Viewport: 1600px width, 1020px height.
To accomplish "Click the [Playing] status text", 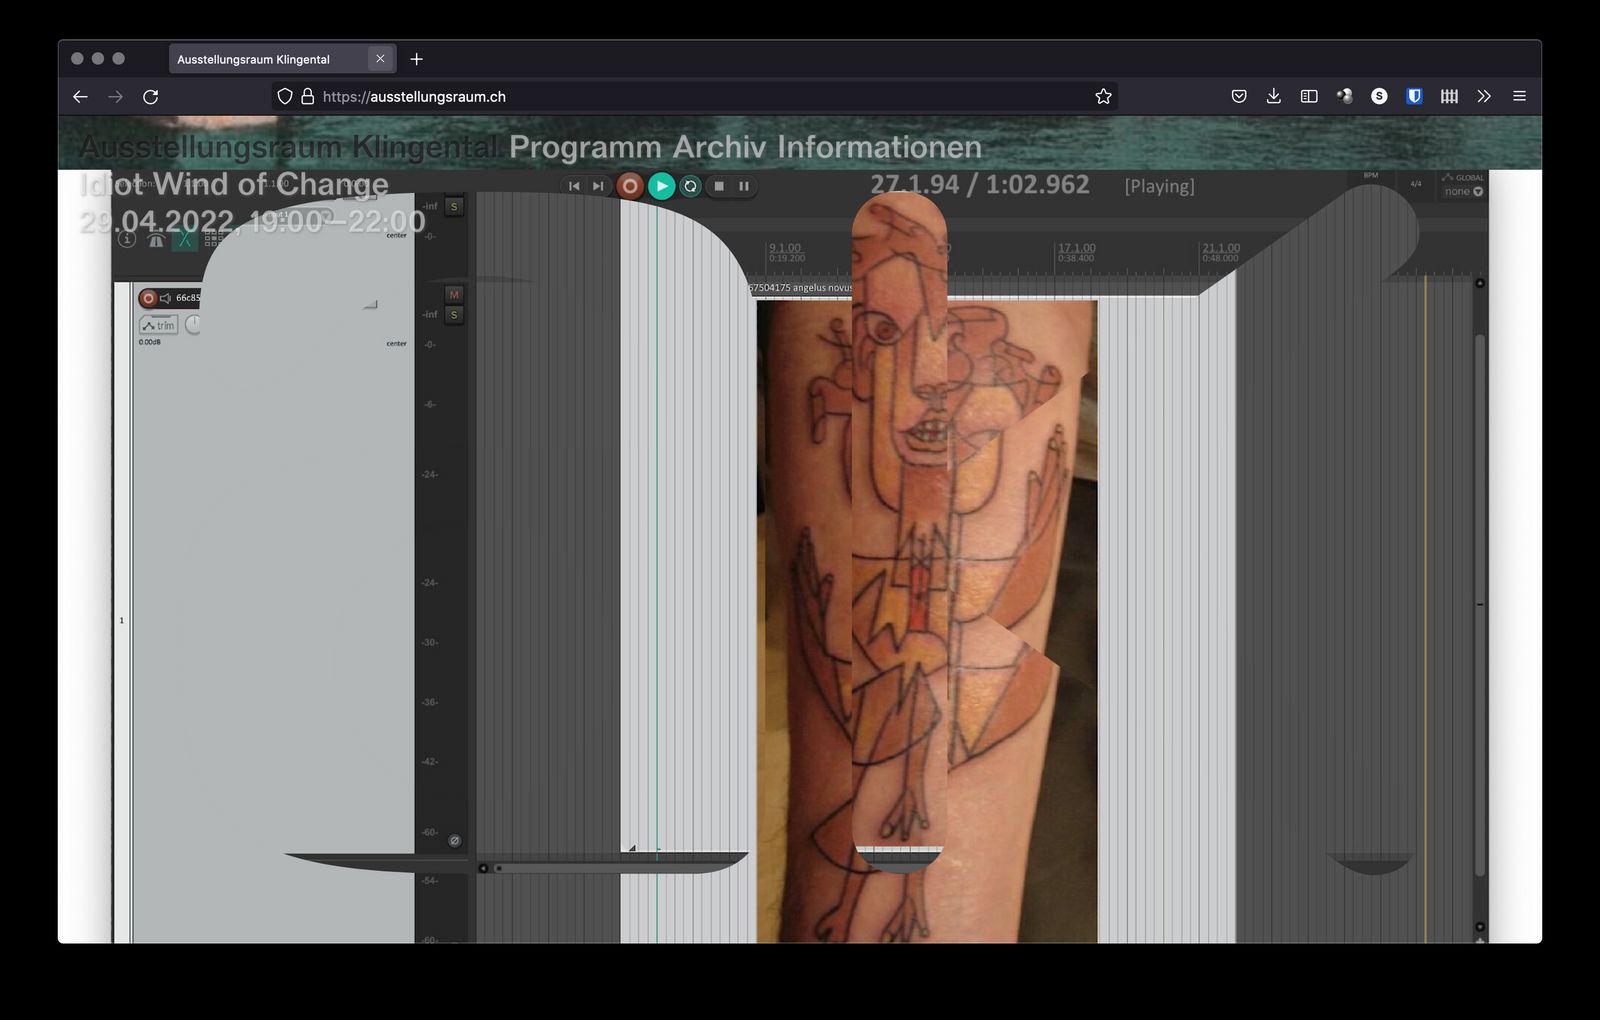I will (x=1159, y=186).
